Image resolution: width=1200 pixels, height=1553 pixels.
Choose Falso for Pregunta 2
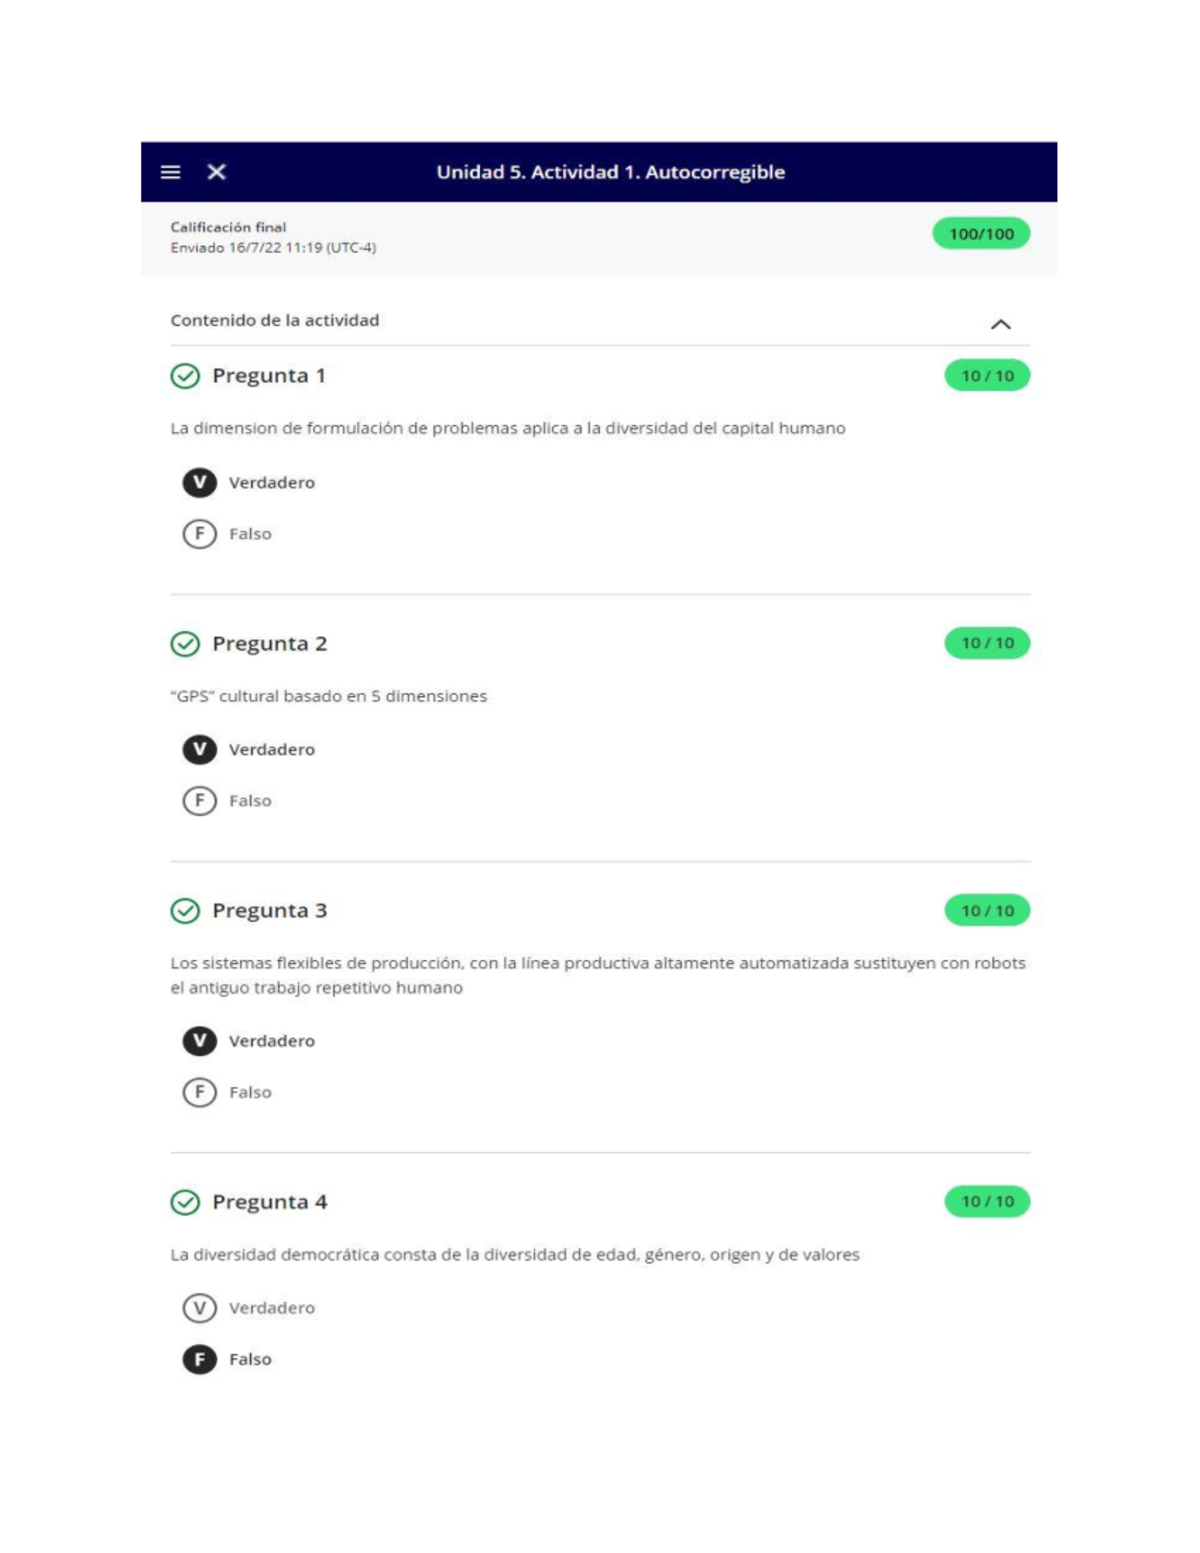click(199, 801)
